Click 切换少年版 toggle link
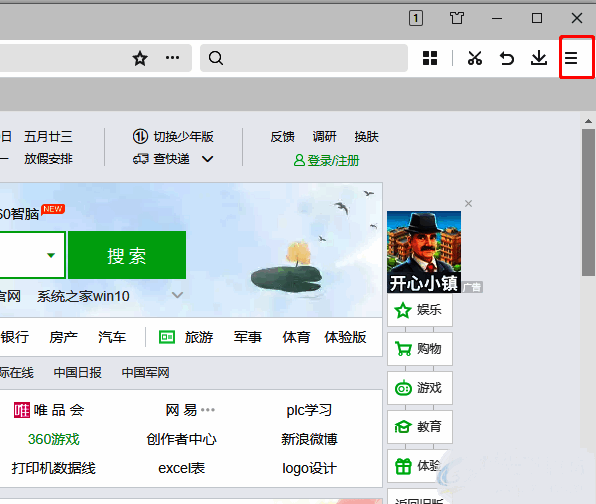The image size is (596, 504). [x=173, y=136]
